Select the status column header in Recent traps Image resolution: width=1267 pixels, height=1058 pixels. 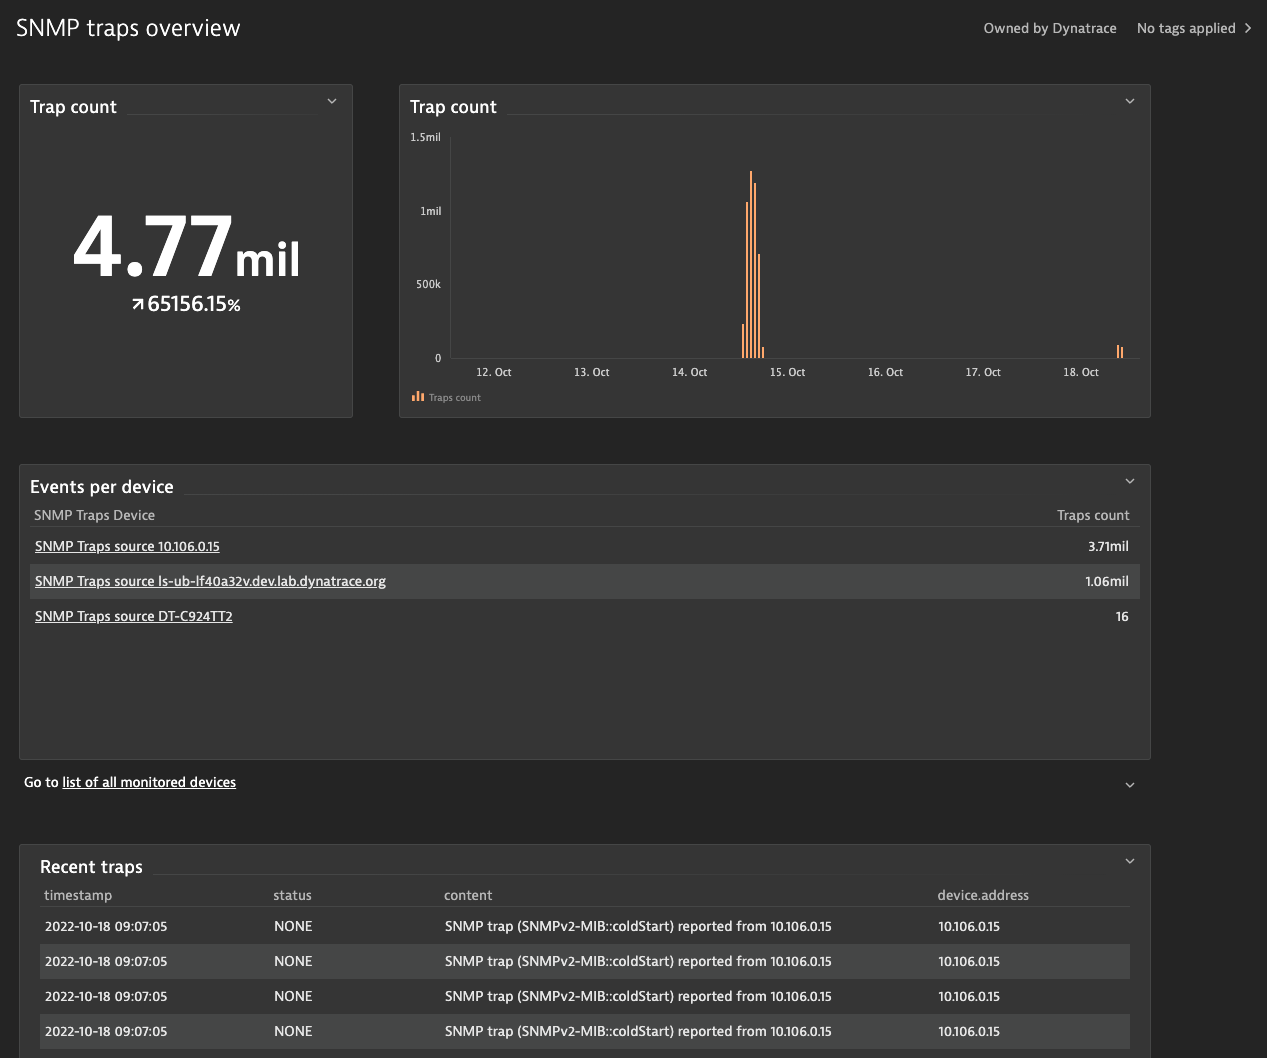(292, 895)
